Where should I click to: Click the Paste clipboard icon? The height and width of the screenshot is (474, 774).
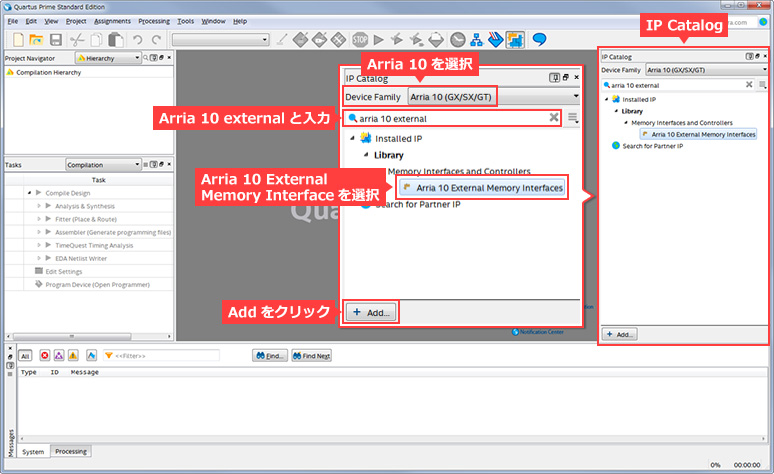pos(116,40)
